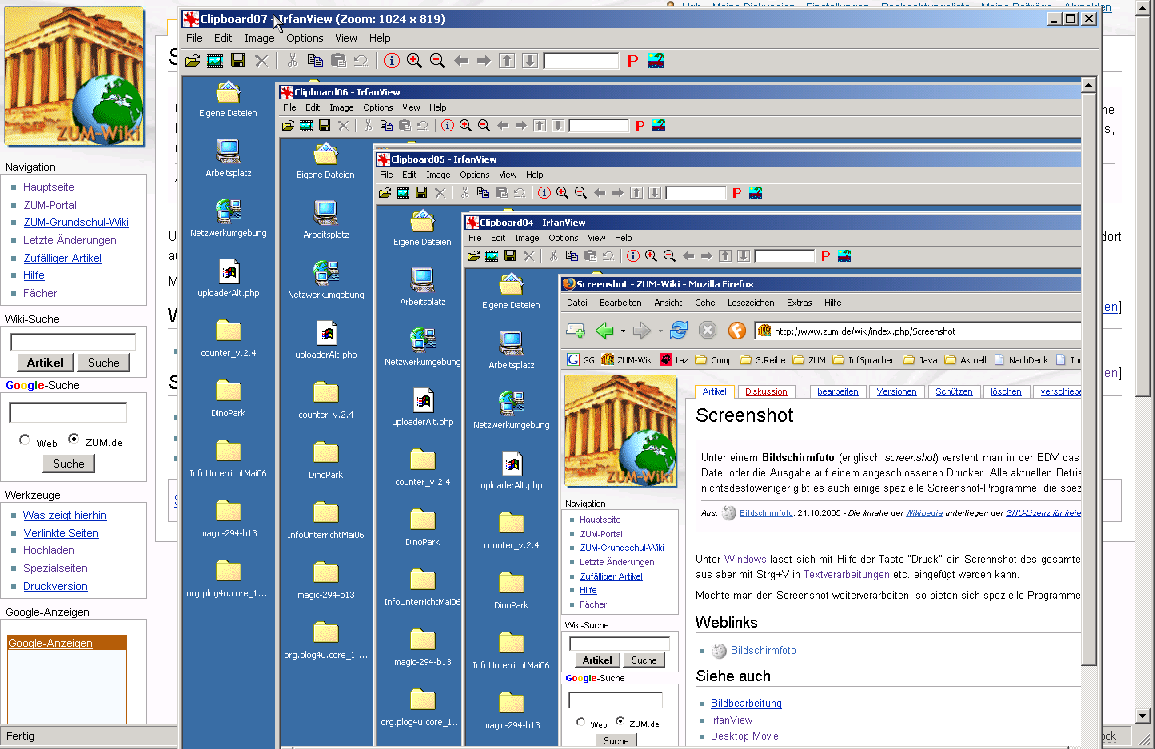1155x749 pixels.
Task: Click red Information icon in Clipboard07 toolbar
Action: tap(391, 61)
